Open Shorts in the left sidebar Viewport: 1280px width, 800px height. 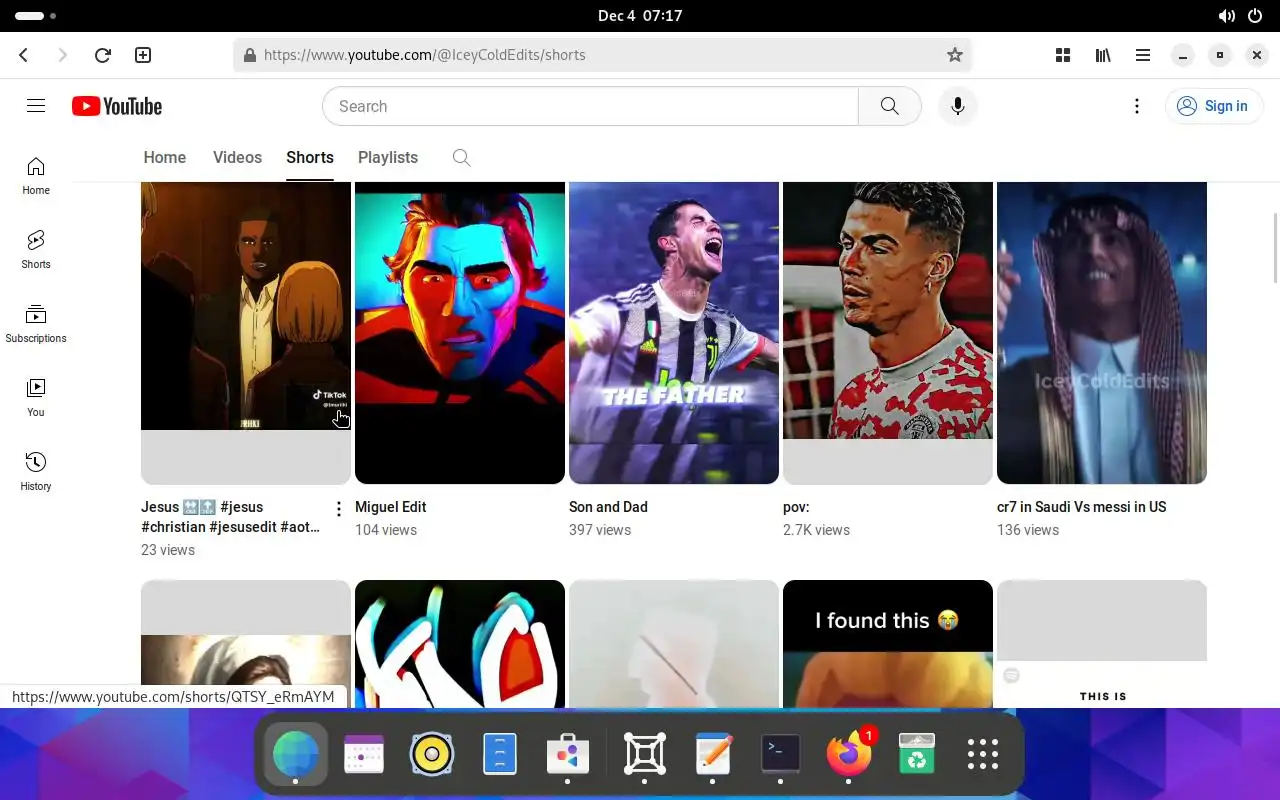pos(36,249)
